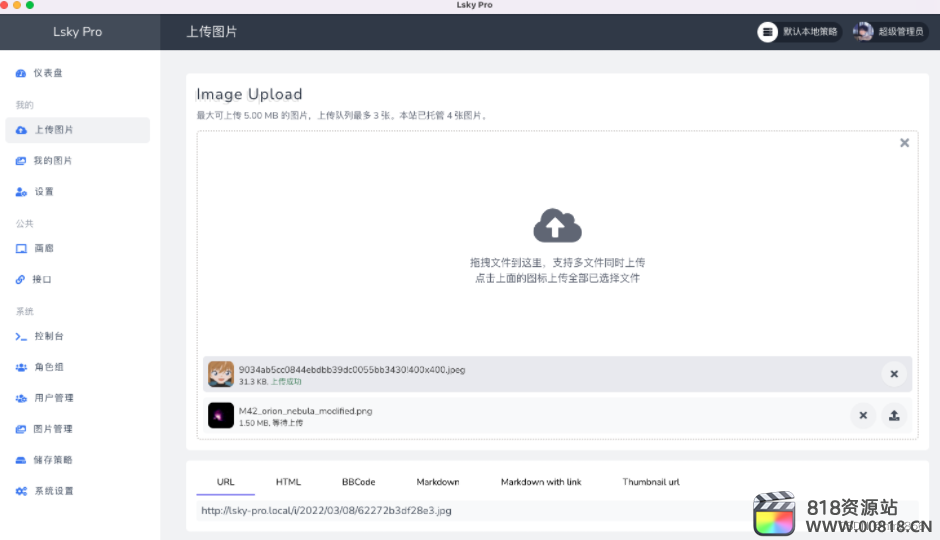
Task: Open the 超级管理员 user menu
Action: tap(890, 32)
